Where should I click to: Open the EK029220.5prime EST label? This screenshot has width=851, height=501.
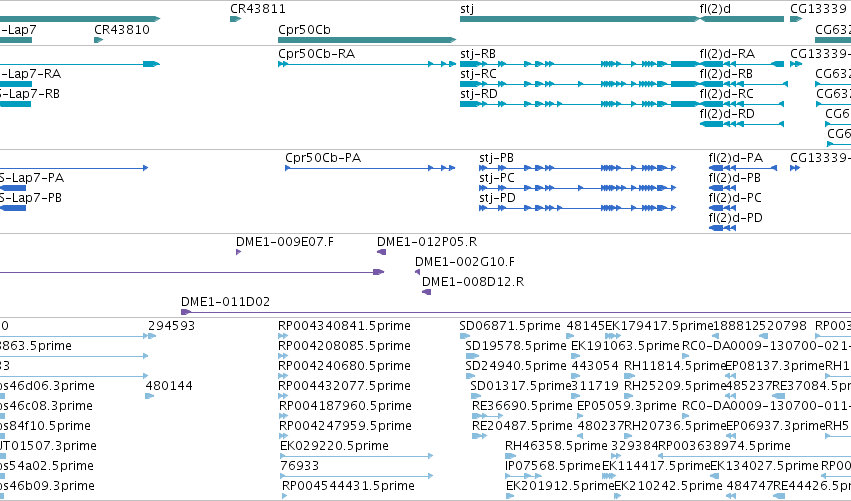point(334,446)
